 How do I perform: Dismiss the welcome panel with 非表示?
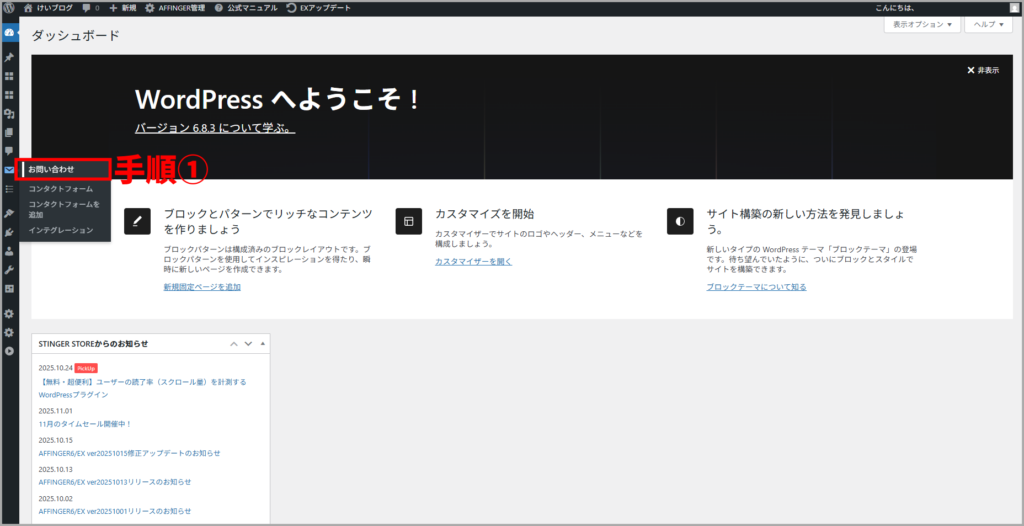[983, 70]
